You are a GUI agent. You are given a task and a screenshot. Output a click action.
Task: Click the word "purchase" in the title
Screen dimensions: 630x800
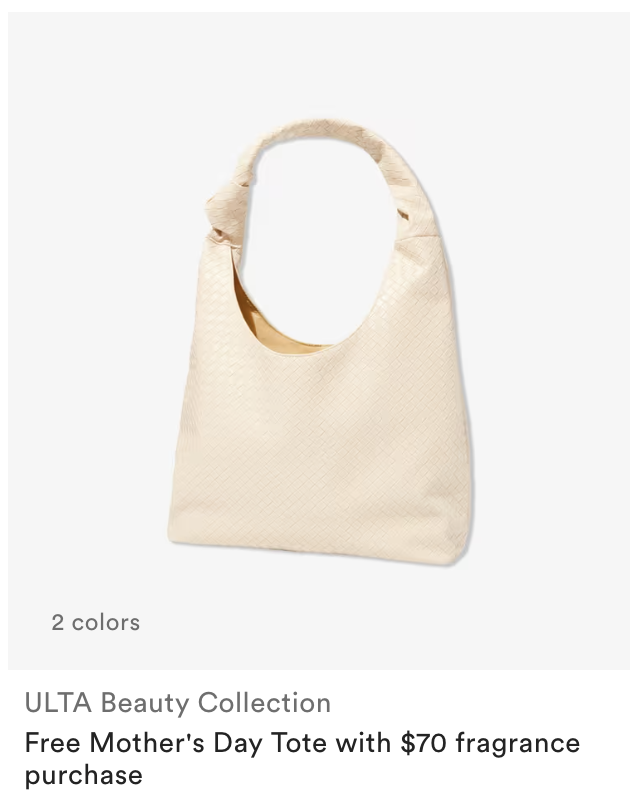[84, 776]
